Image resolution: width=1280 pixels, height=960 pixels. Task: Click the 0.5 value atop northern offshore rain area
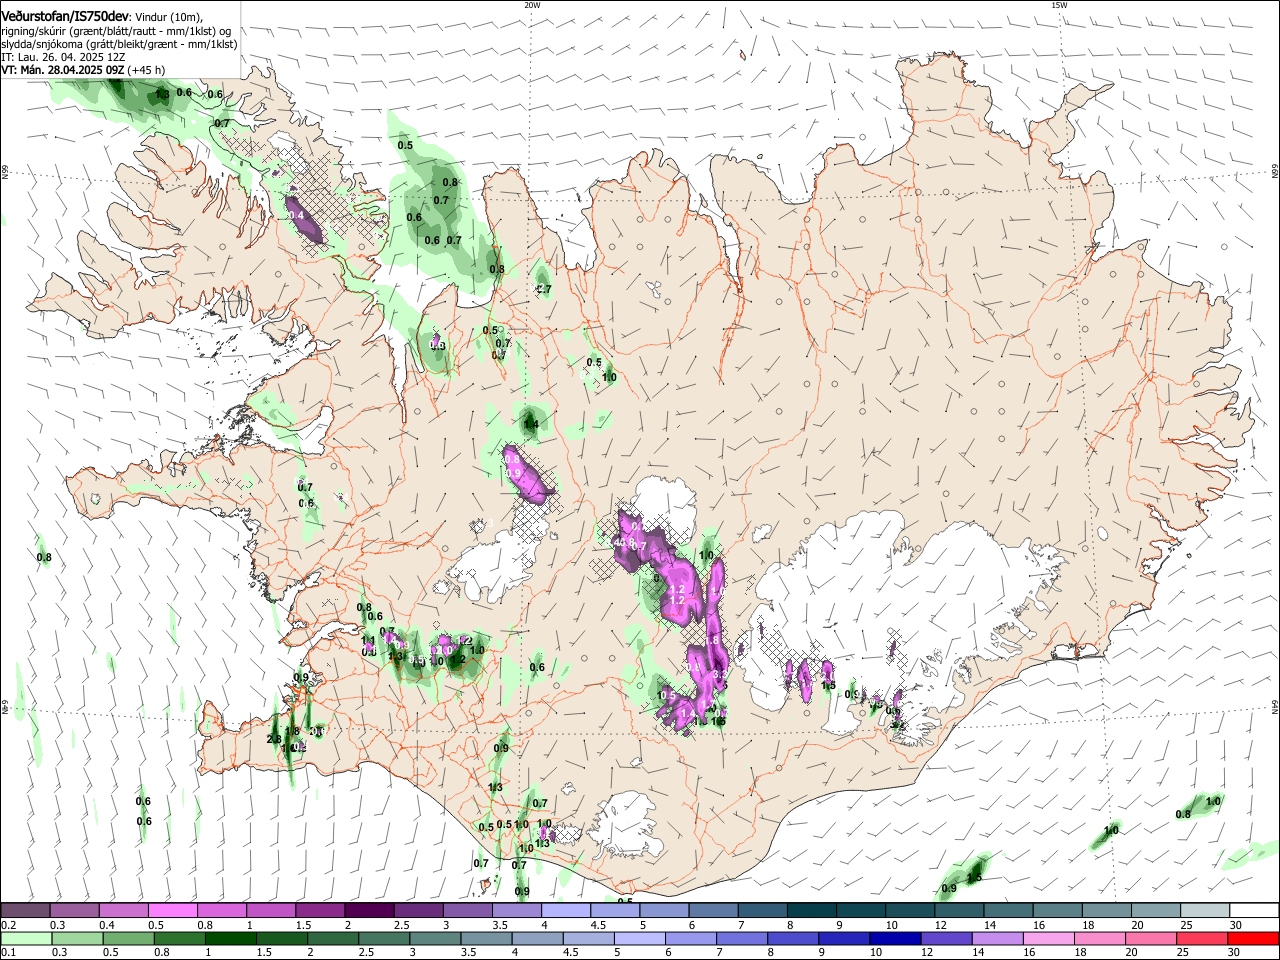coord(405,145)
